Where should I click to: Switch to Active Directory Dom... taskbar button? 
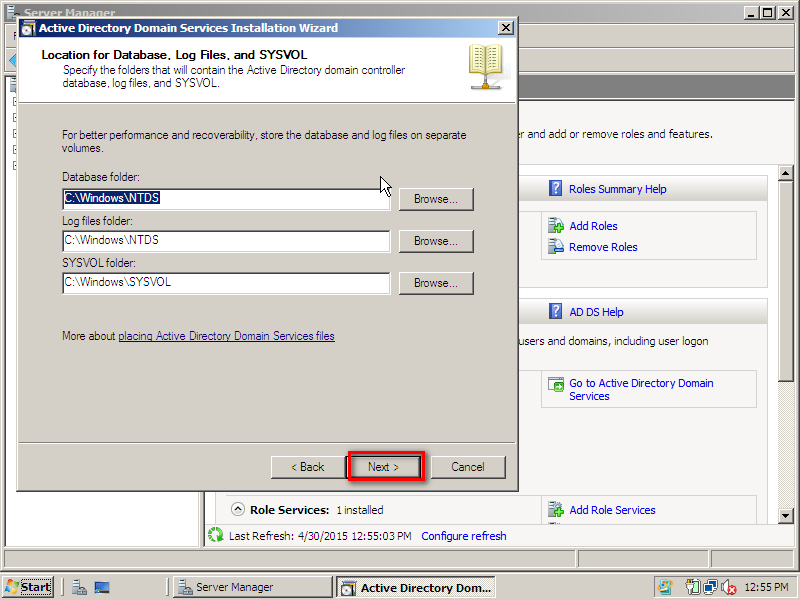coord(415,587)
